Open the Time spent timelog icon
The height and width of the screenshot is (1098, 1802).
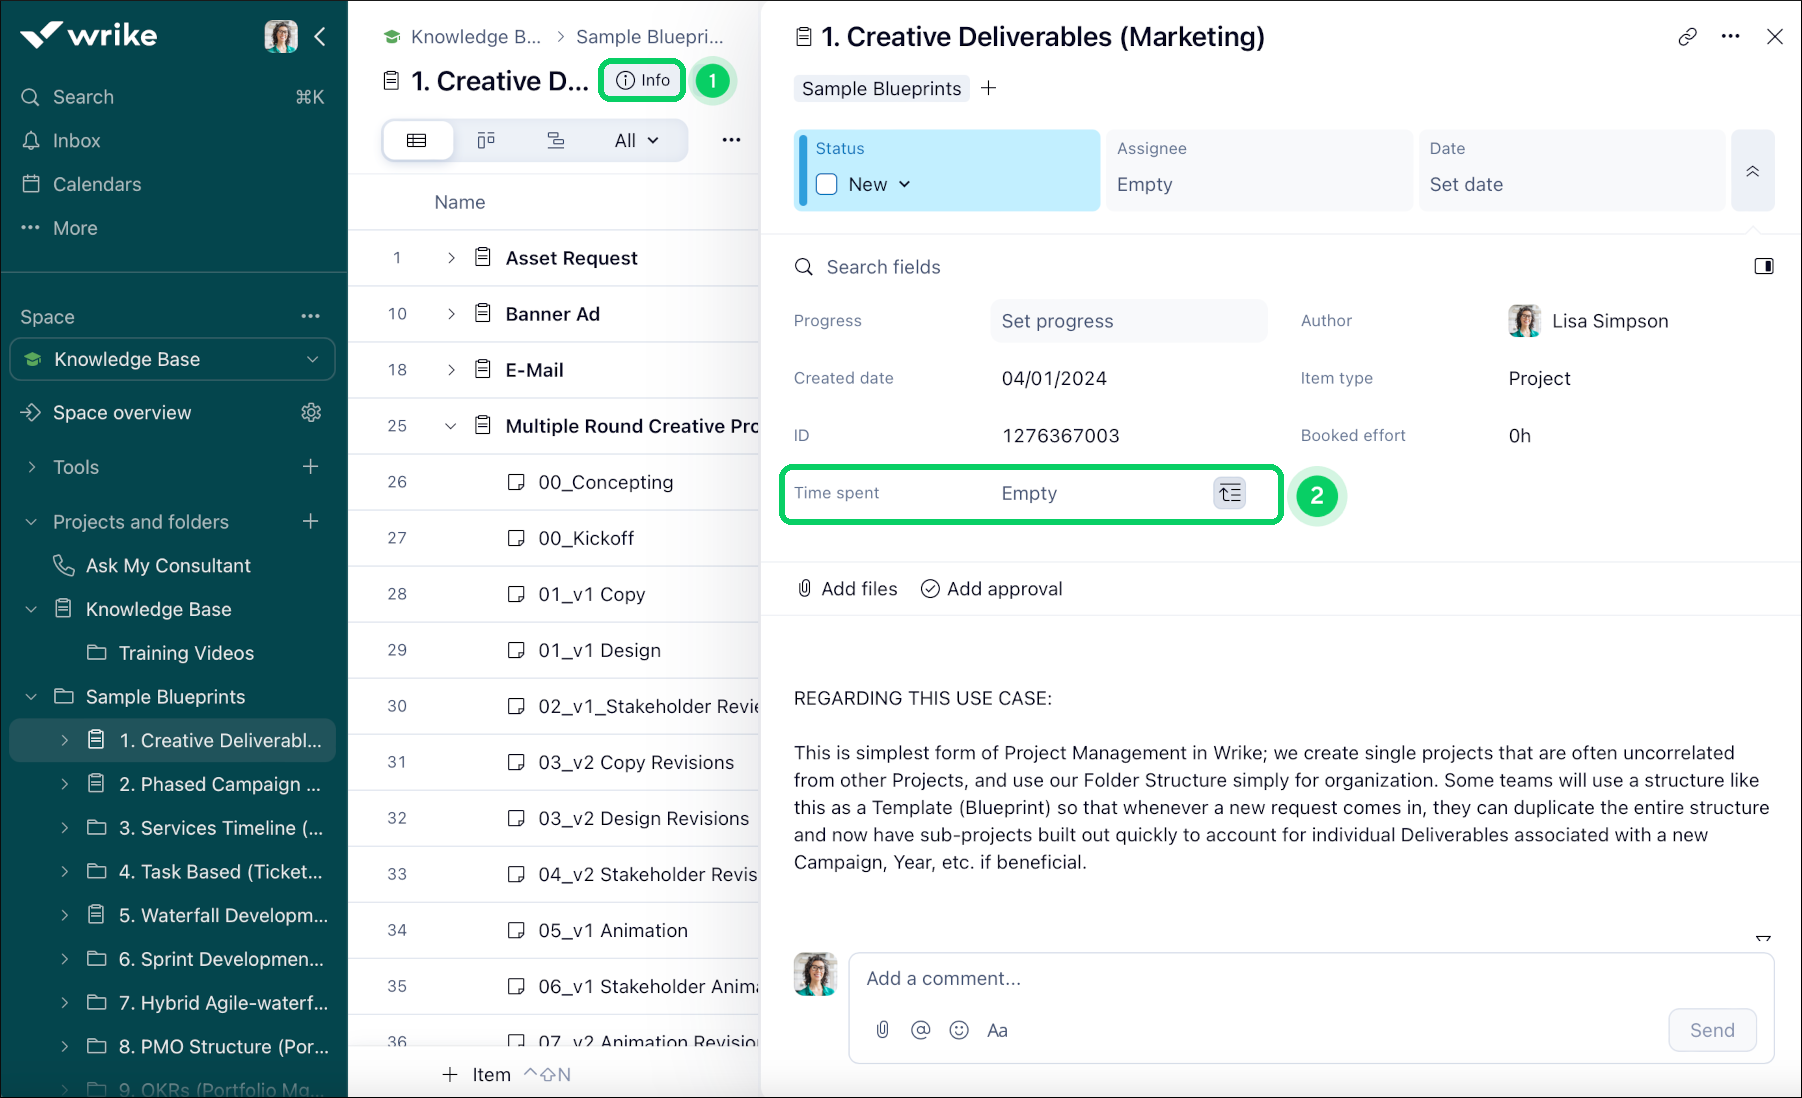point(1229,493)
